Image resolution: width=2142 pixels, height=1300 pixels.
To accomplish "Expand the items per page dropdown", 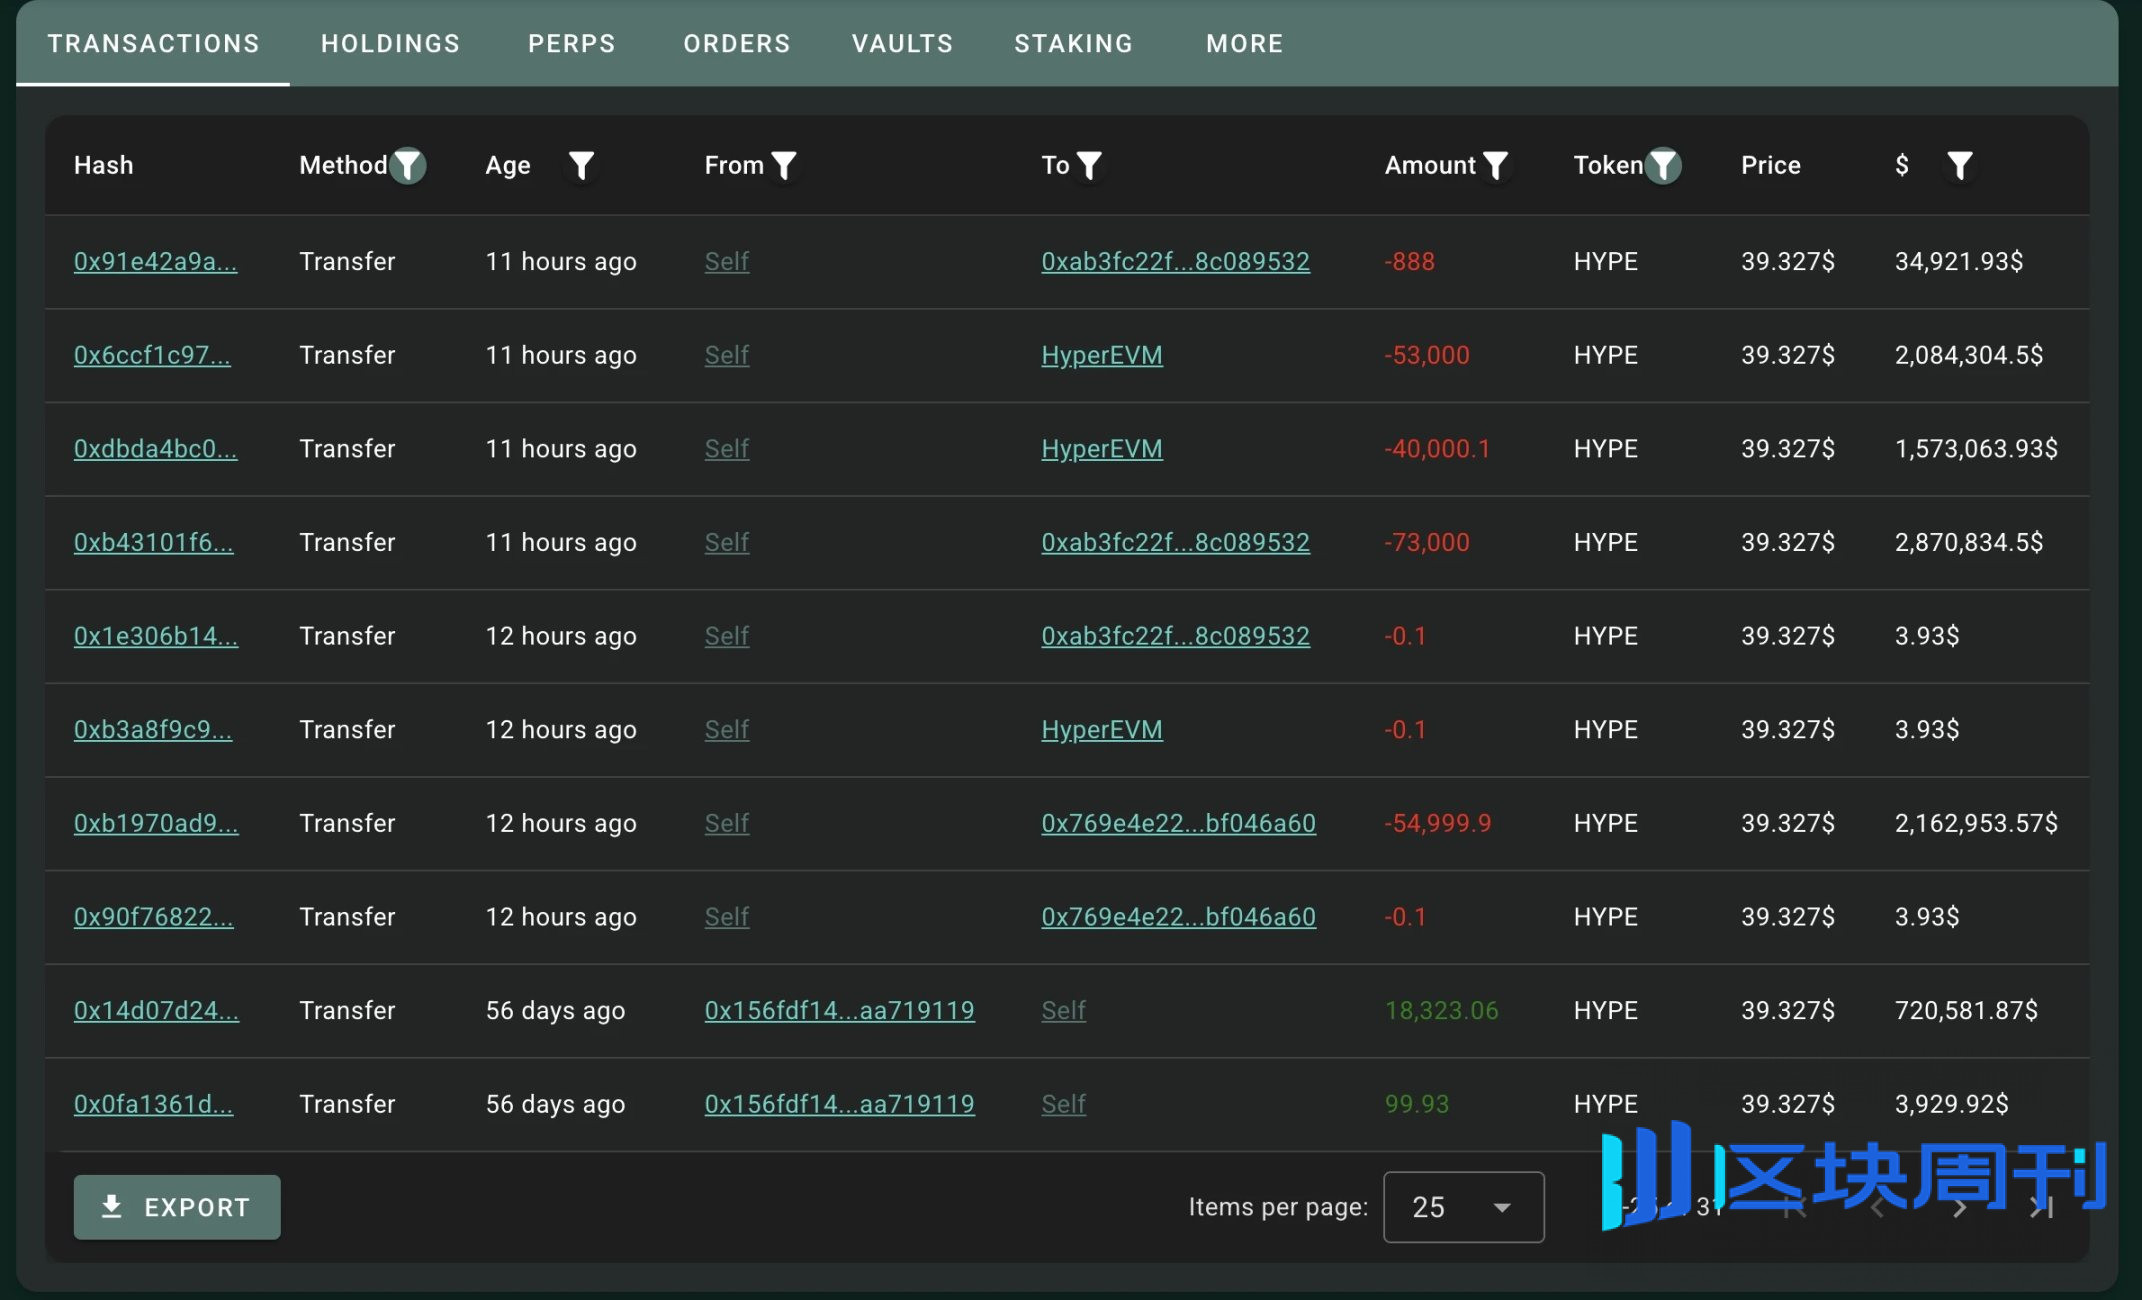I will [1463, 1207].
